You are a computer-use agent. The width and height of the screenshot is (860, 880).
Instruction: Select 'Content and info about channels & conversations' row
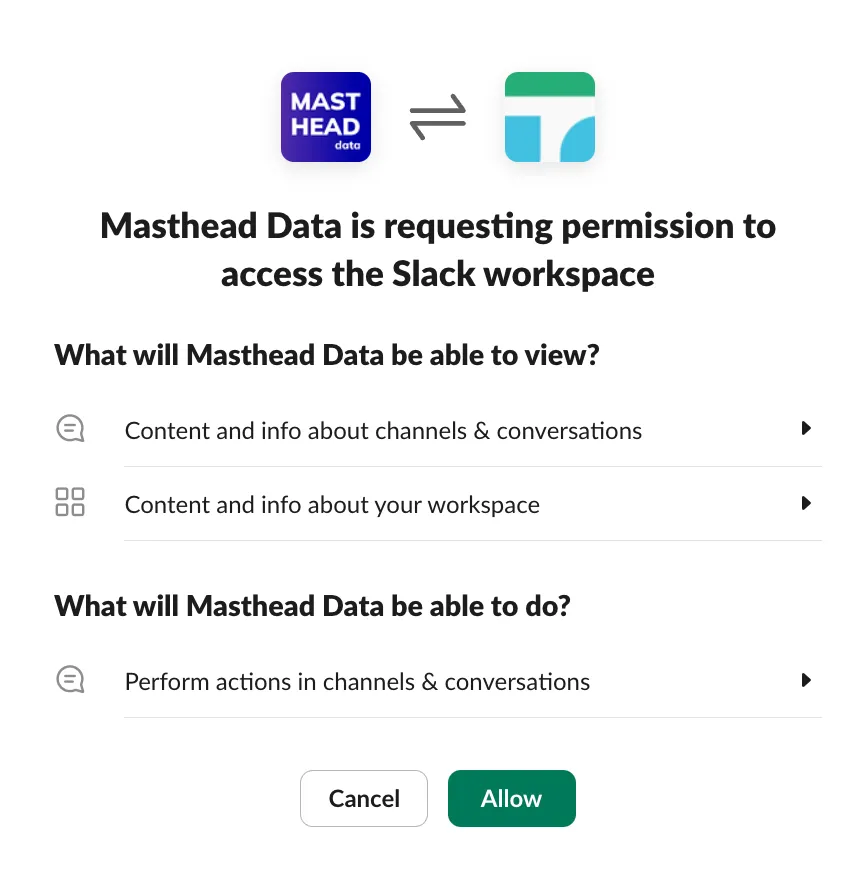coord(383,431)
